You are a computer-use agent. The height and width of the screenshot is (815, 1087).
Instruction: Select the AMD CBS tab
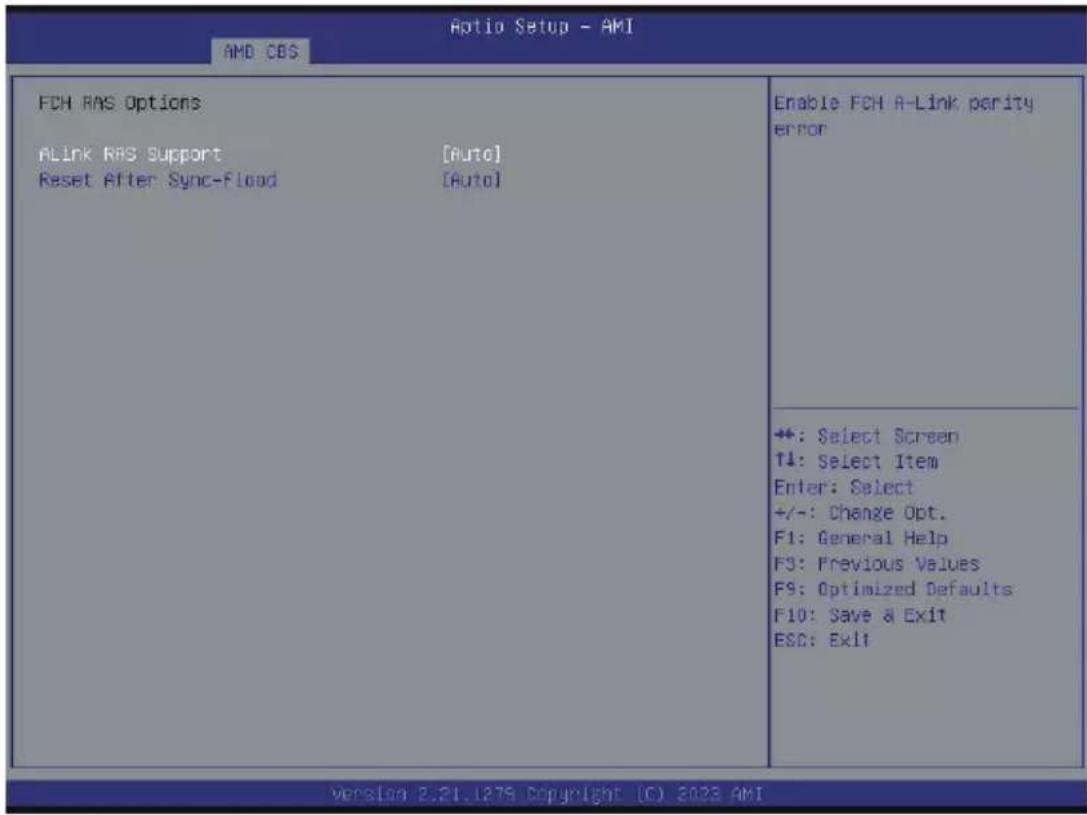point(261,52)
